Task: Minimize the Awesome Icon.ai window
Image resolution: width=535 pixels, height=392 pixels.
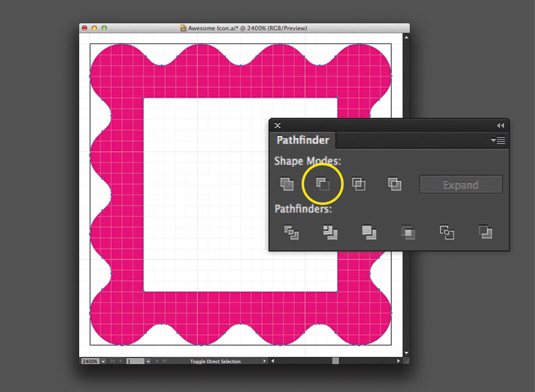Action: pyautogui.click(x=95, y=28)
